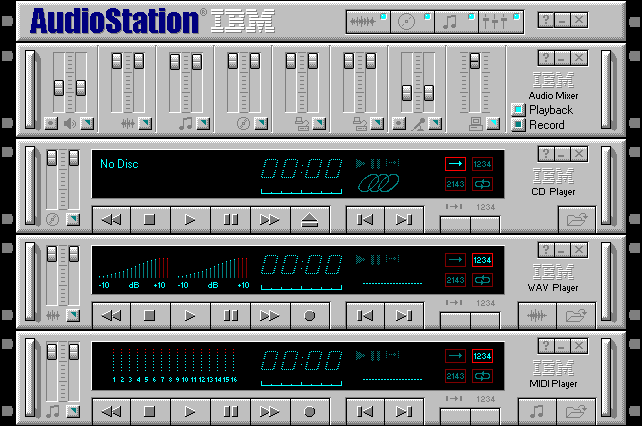Select the Record option in Audio Mixer
Viewport: 642px width, 426px height.
coord(518,125)
